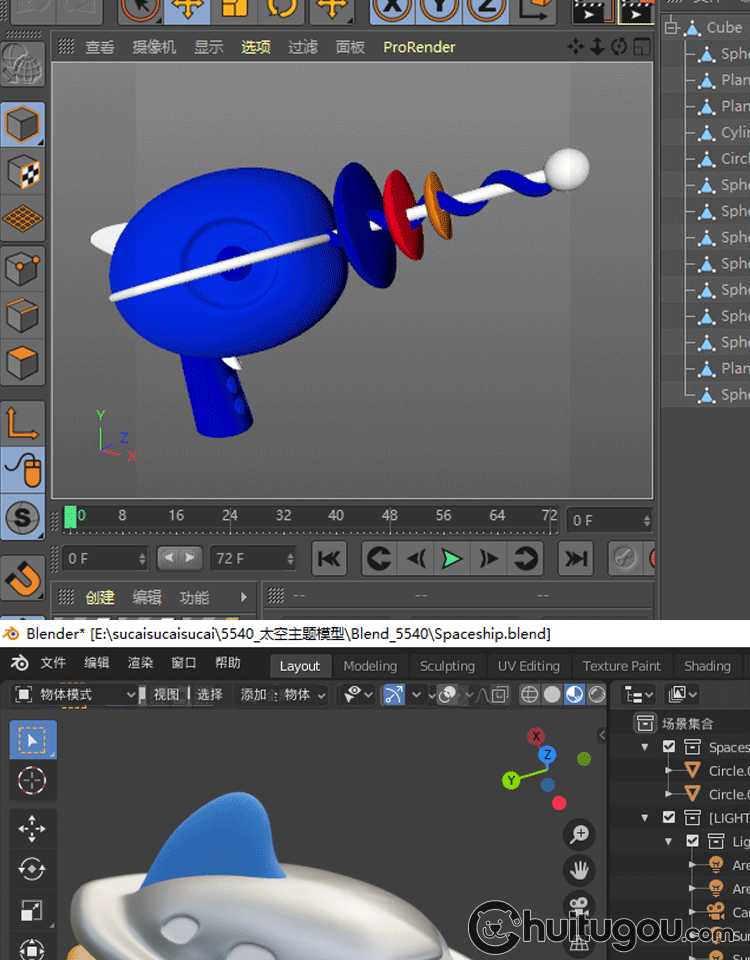
Task: Open the ProRender viewport menu
Action: [419, 47]
